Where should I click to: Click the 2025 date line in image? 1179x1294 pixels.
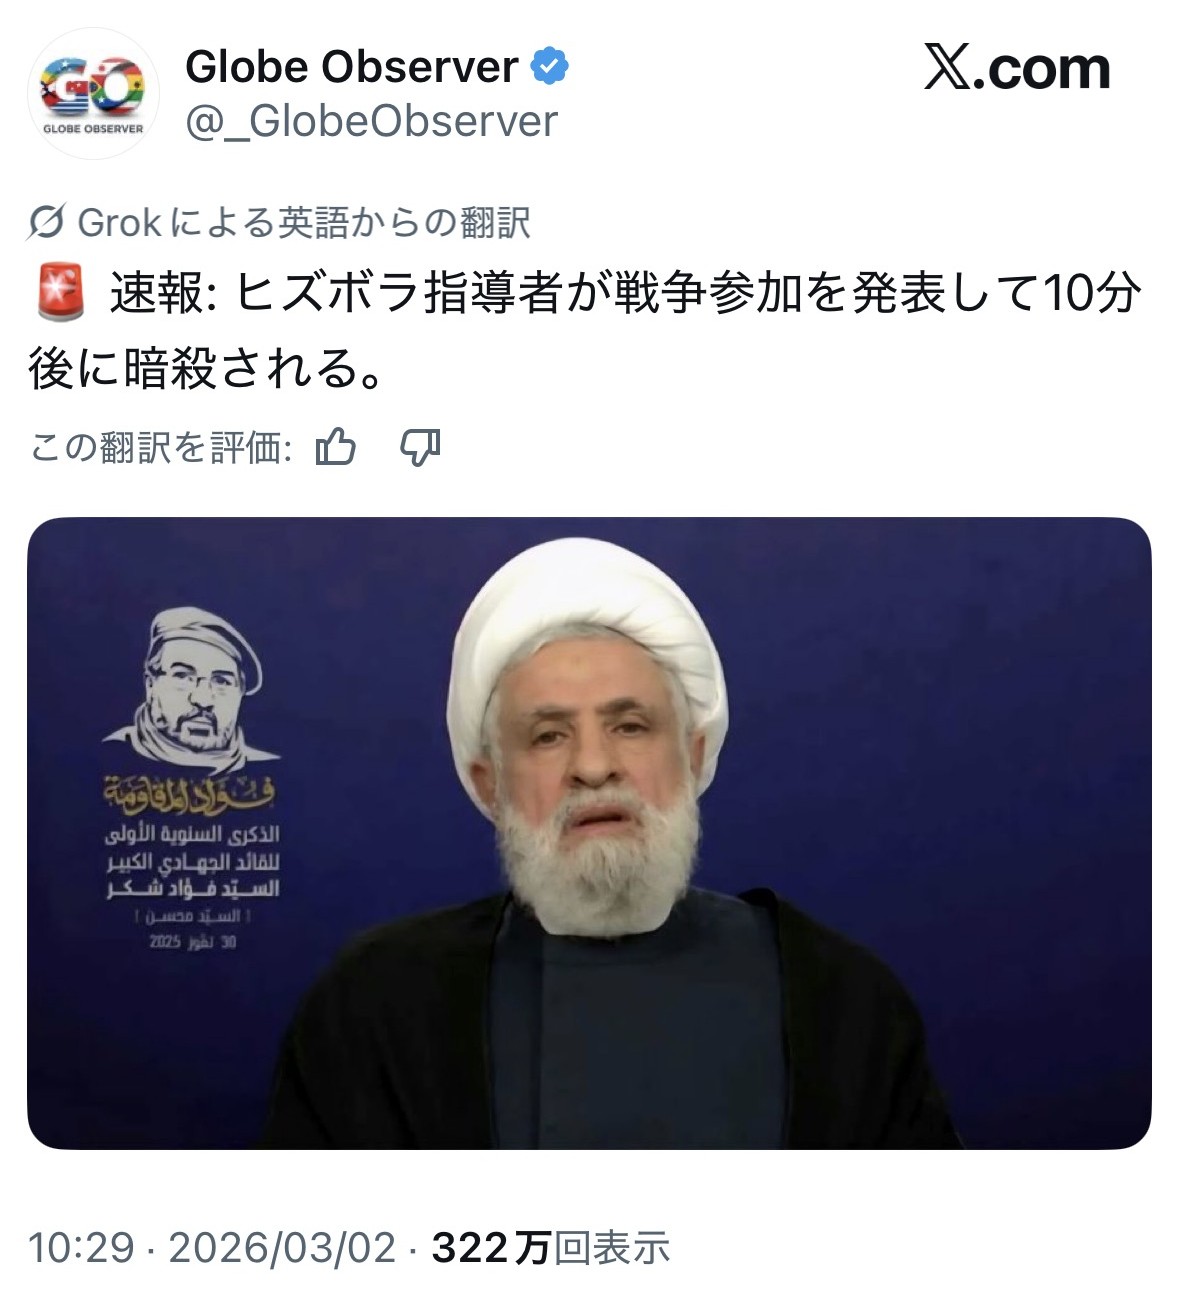tap(193, 942)
